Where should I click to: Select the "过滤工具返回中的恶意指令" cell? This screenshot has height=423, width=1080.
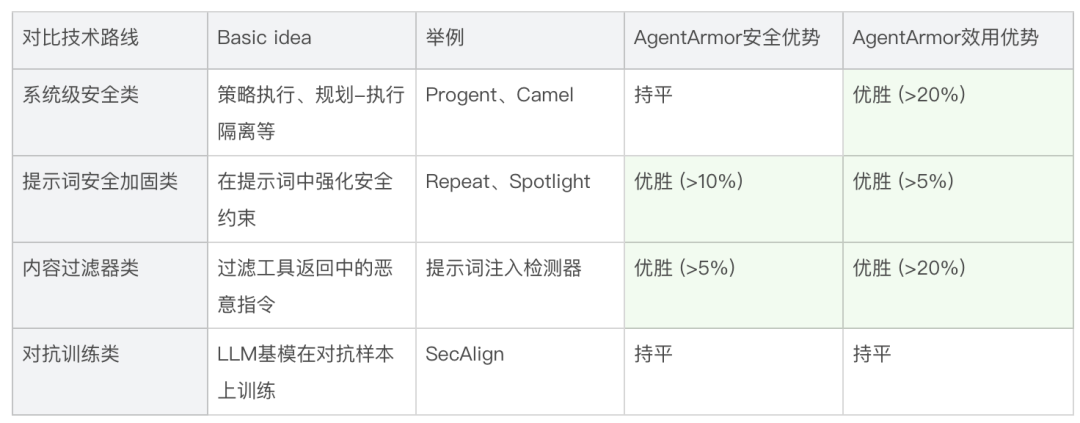(305, 285)
